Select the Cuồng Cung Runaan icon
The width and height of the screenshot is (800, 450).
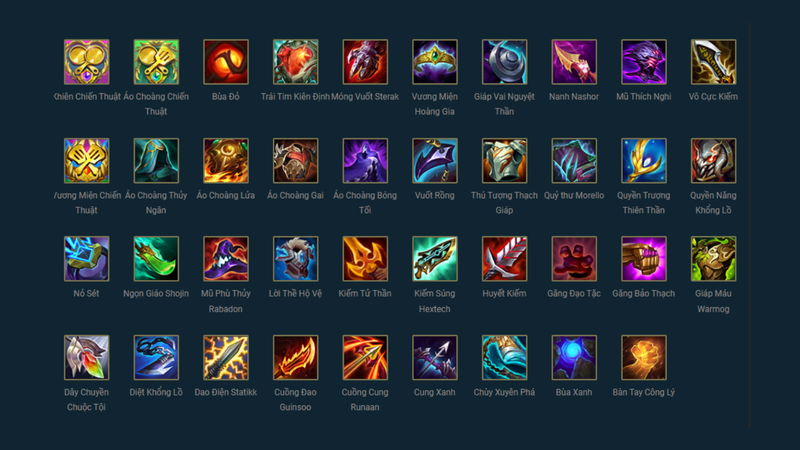(x=365, y=358)
